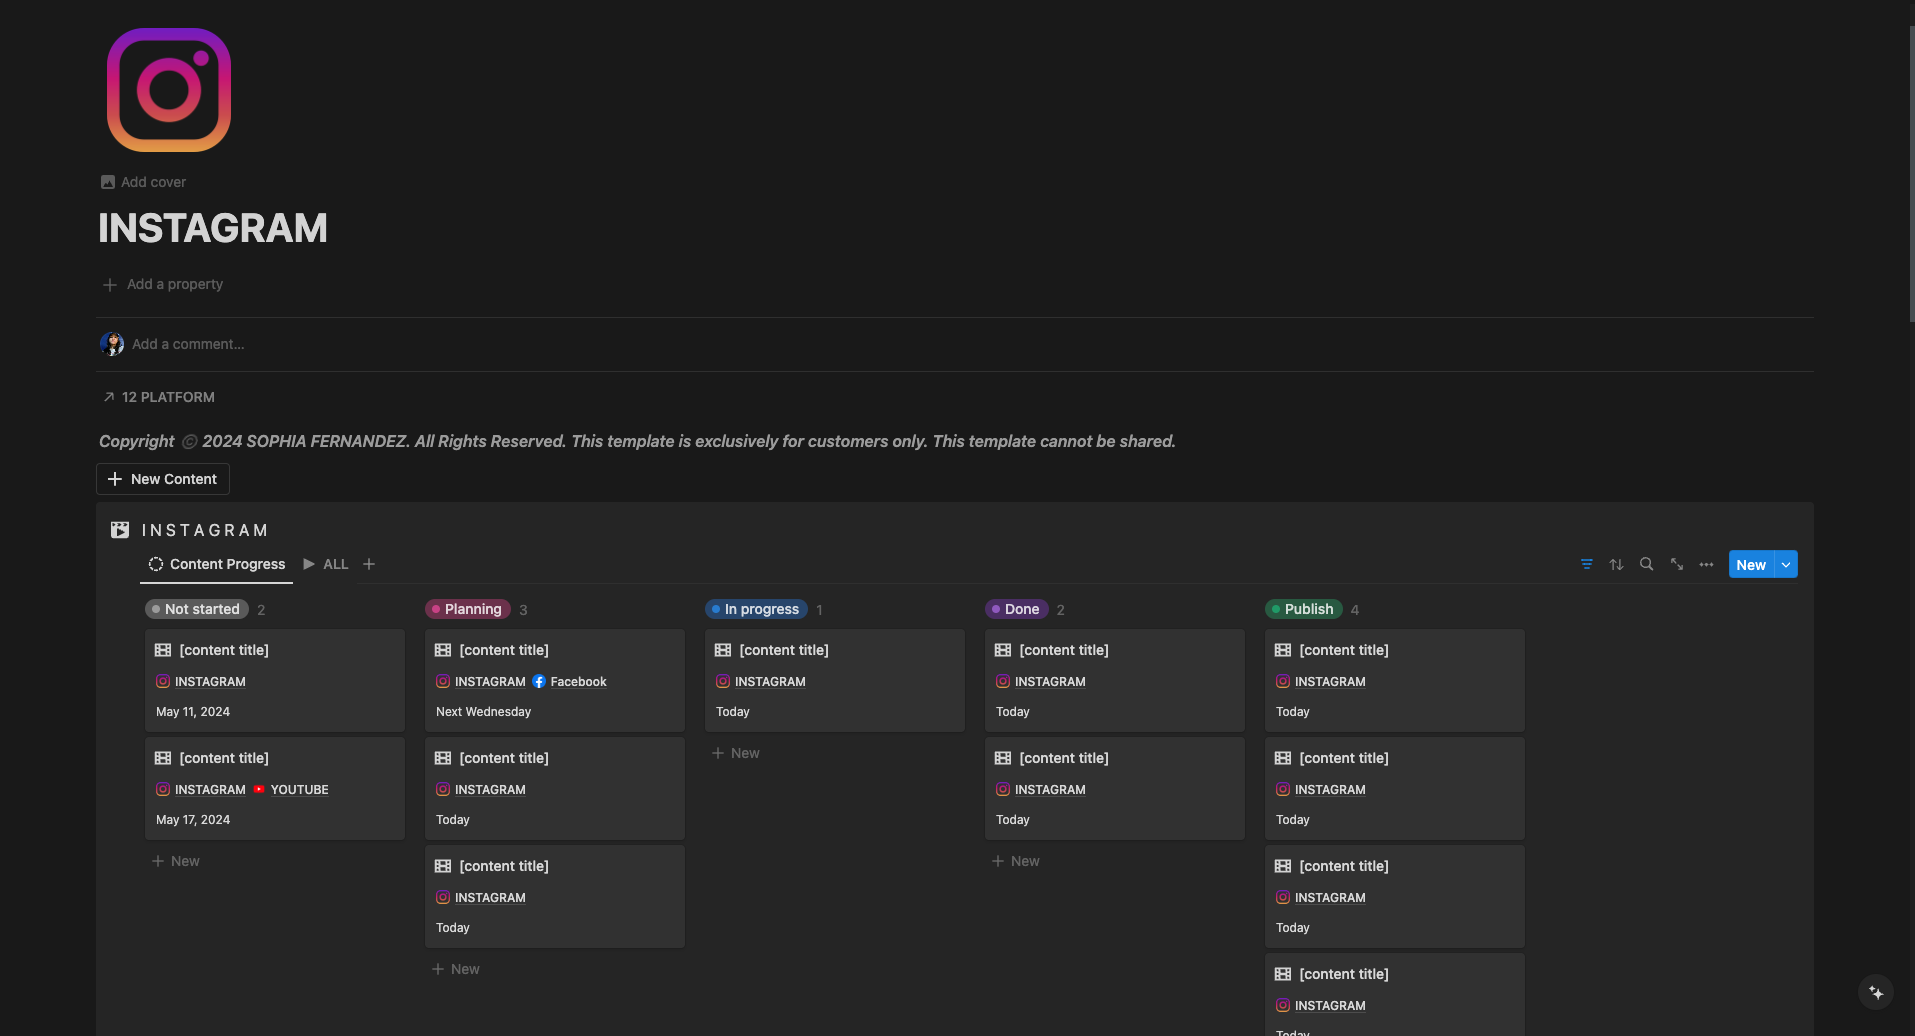Click the blue New button
Screen dimensions: 1915x1036
[1751, 565]
